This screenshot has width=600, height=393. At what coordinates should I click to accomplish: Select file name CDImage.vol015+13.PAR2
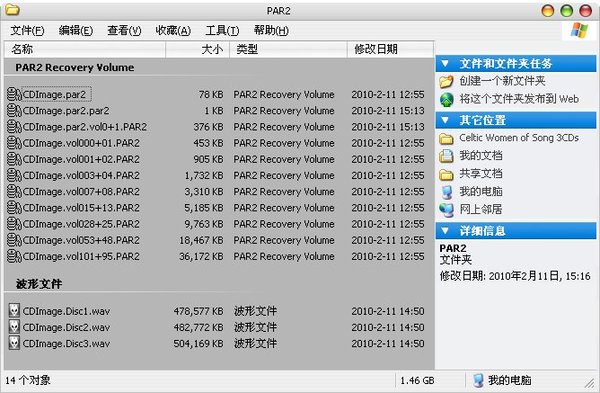coord(81,208)
